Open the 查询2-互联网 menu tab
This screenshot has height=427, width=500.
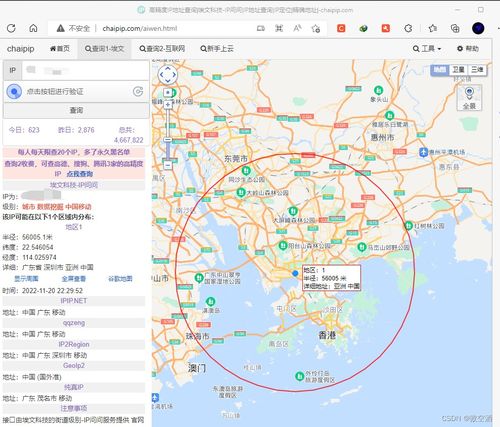[162, 49]
